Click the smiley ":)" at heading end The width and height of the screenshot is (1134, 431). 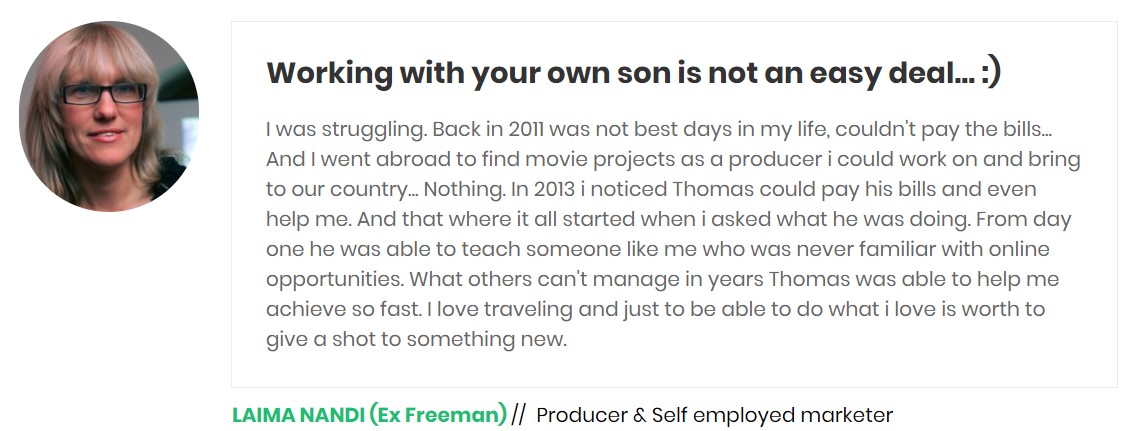click(990, 73)
